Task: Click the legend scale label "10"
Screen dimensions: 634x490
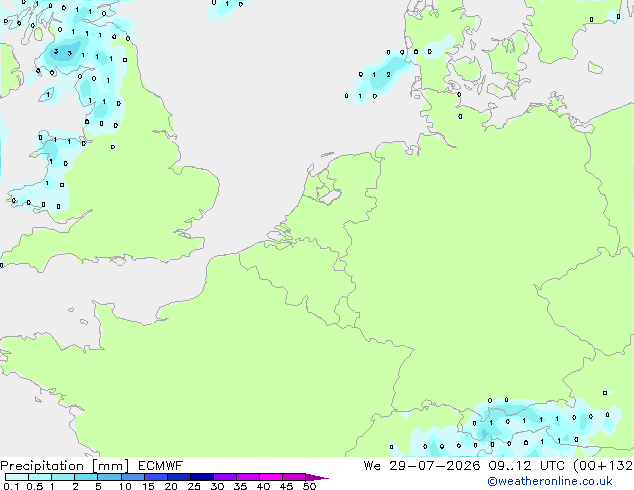Action: [125, 486]
